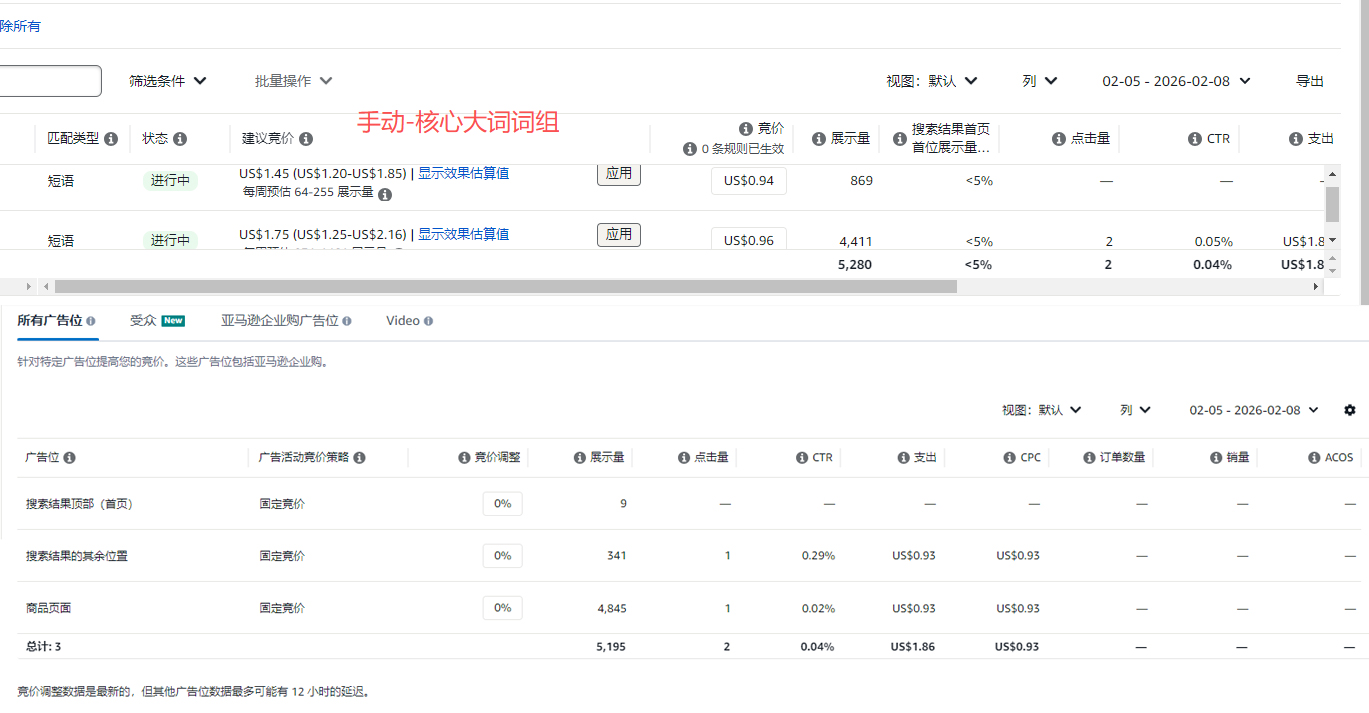Click info icon beside 每周预估 64-255 展示量
The height and width of the screenshot is (713, 1369).
385,194
